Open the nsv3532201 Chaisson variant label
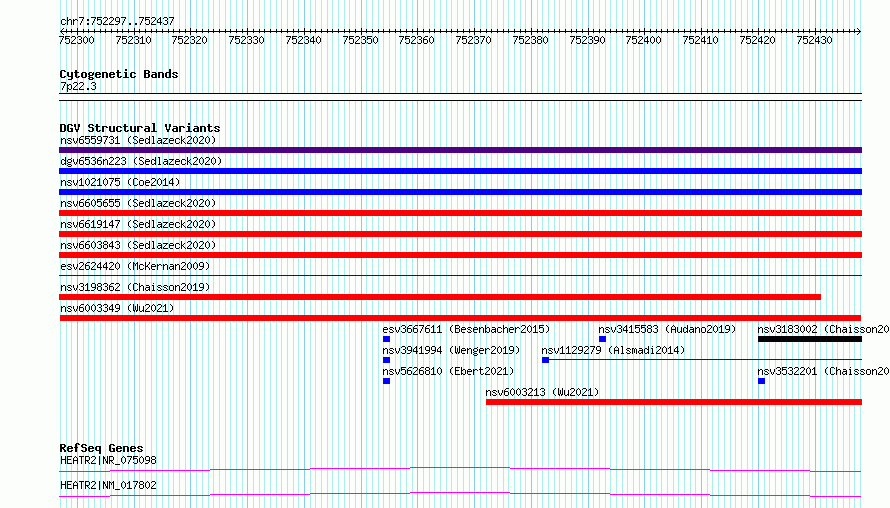This screenshot has height=508, width=890. [823, 371]
